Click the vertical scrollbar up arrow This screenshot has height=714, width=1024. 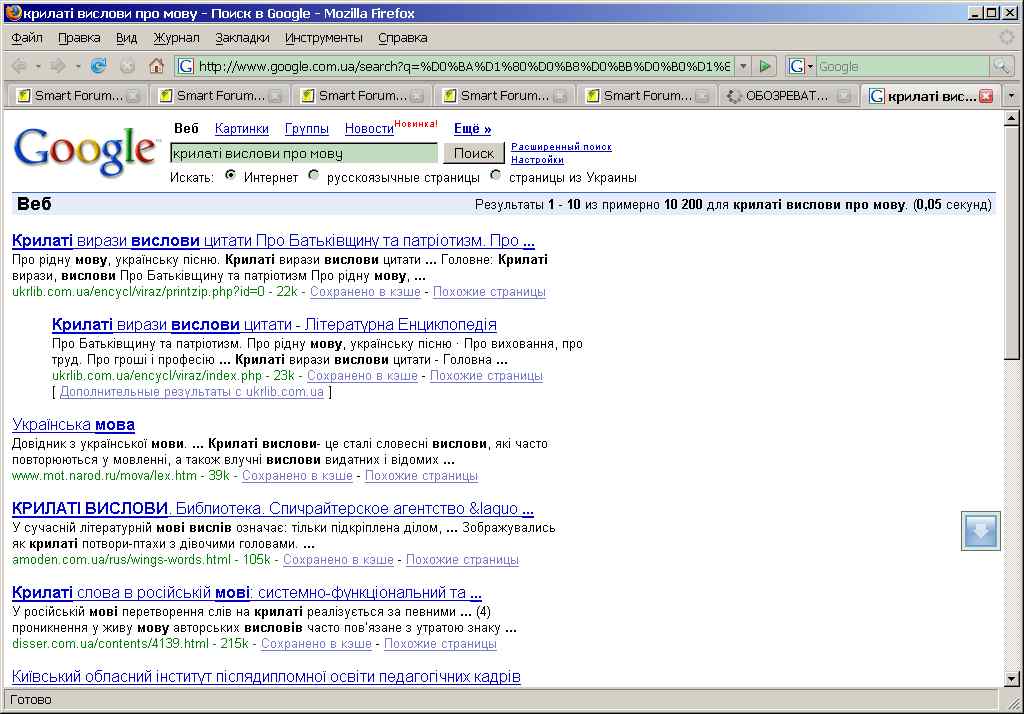1011,118
